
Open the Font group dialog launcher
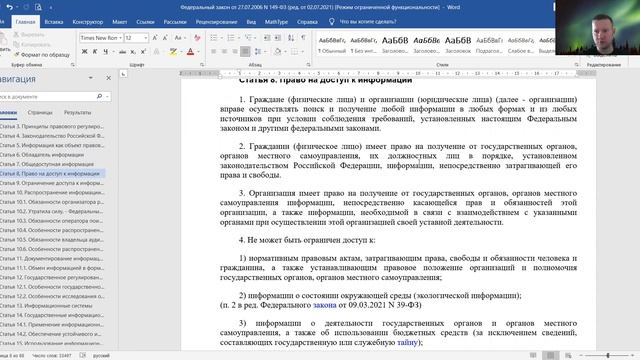pyautogui.click(x=202, y=65)
